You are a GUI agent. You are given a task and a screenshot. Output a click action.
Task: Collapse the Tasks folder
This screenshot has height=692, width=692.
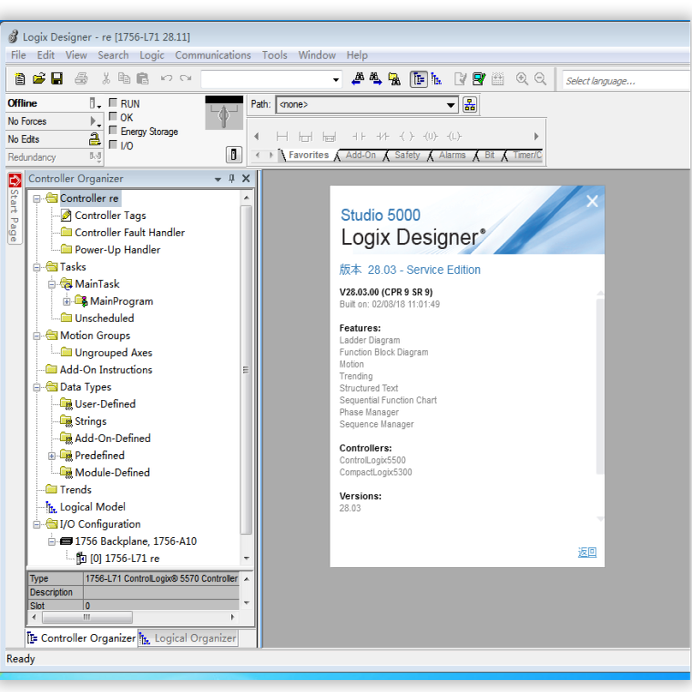37,267
